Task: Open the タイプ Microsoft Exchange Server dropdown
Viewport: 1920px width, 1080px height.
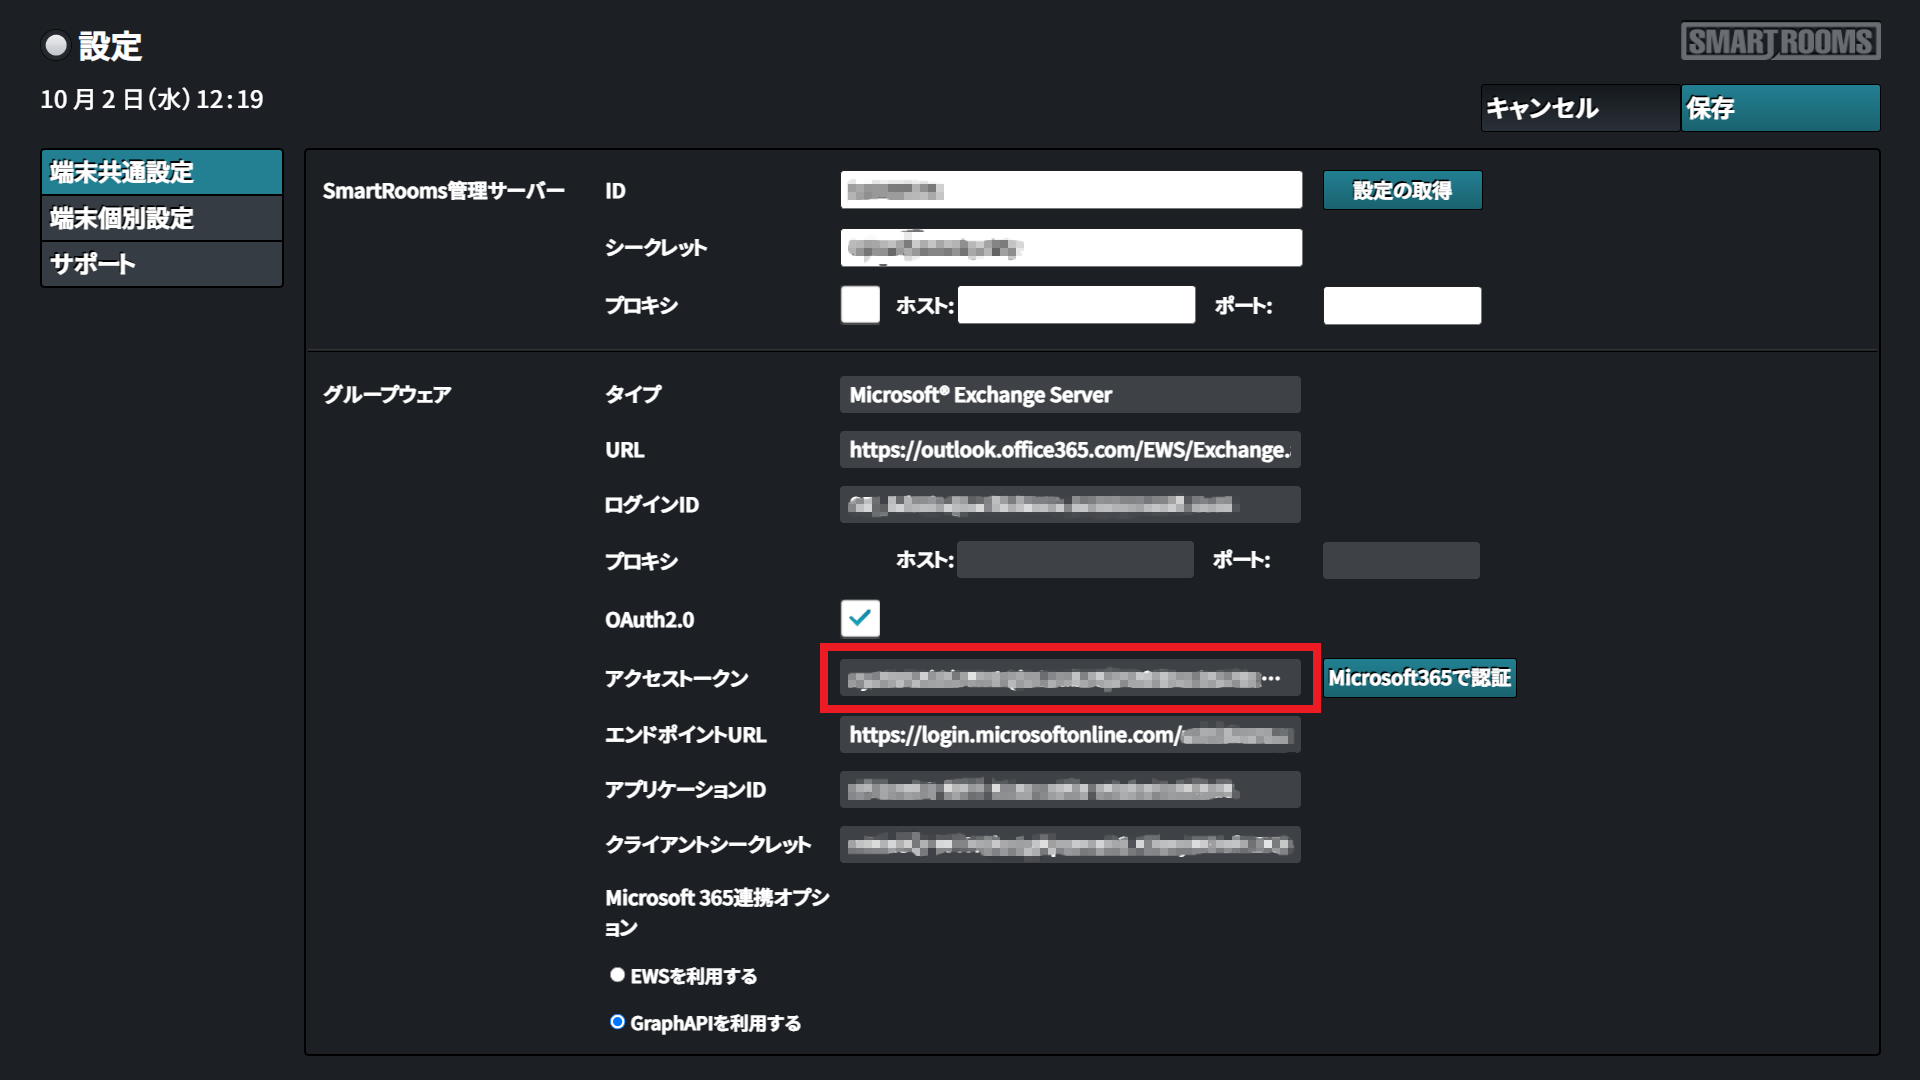Action: 1070,395
